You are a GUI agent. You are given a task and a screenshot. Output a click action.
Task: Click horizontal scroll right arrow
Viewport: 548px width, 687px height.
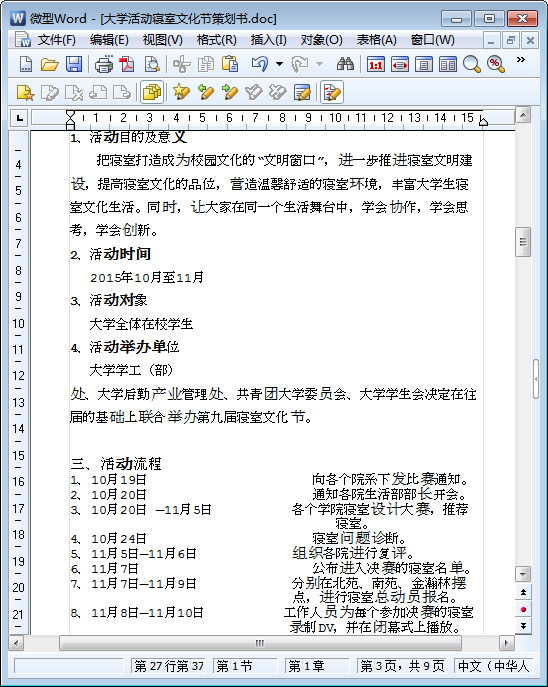[x=507, y=643]
